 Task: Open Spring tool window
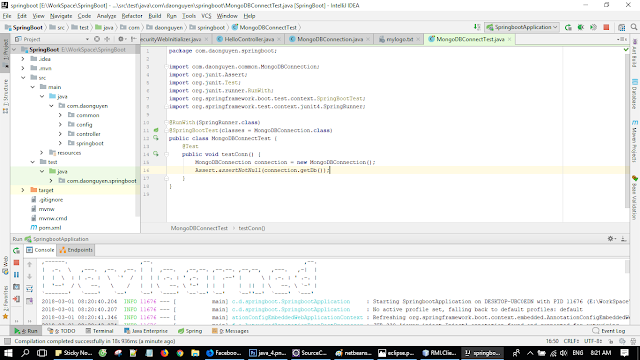tap(190, 331)
